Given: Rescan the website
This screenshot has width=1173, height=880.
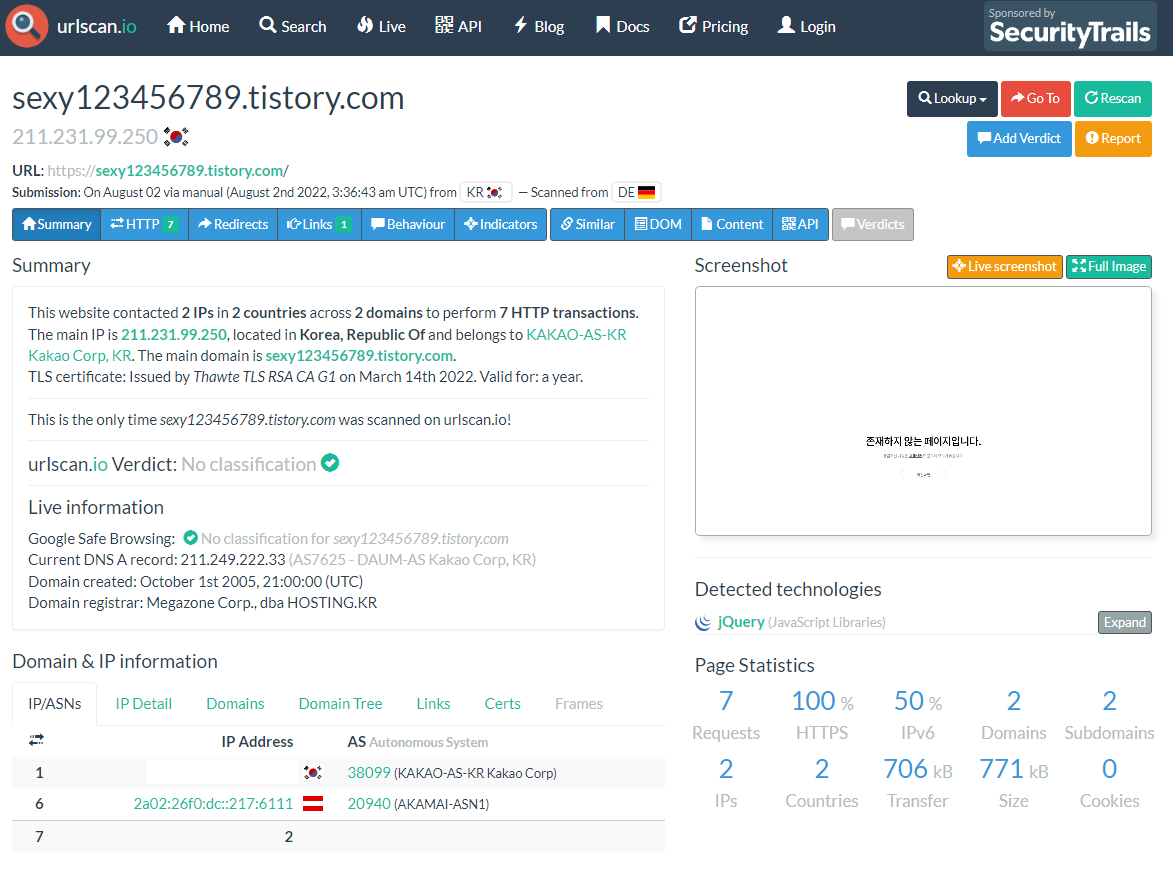Looking at the screenshot, I should tap(1113, 99).
